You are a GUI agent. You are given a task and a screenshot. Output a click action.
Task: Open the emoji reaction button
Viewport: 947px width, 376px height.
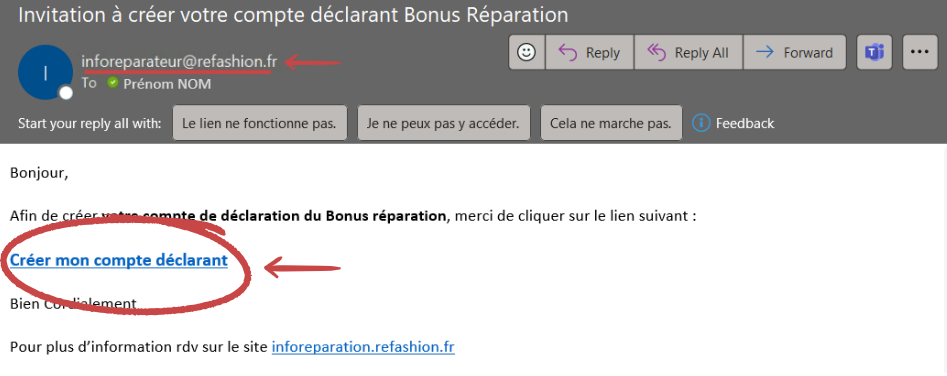click(527, 53)
